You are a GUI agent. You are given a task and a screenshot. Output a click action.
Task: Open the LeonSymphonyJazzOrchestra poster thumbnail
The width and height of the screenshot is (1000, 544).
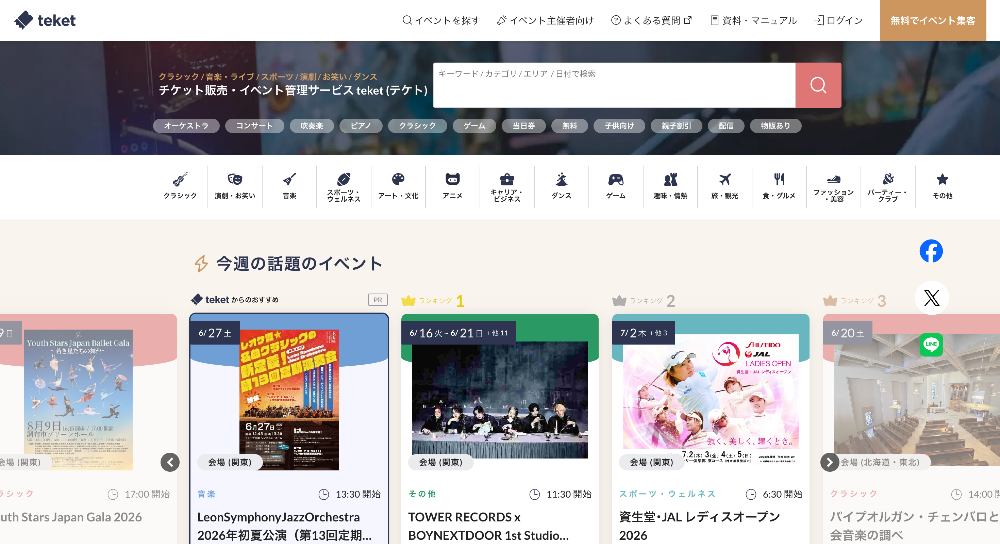point(289,400)
